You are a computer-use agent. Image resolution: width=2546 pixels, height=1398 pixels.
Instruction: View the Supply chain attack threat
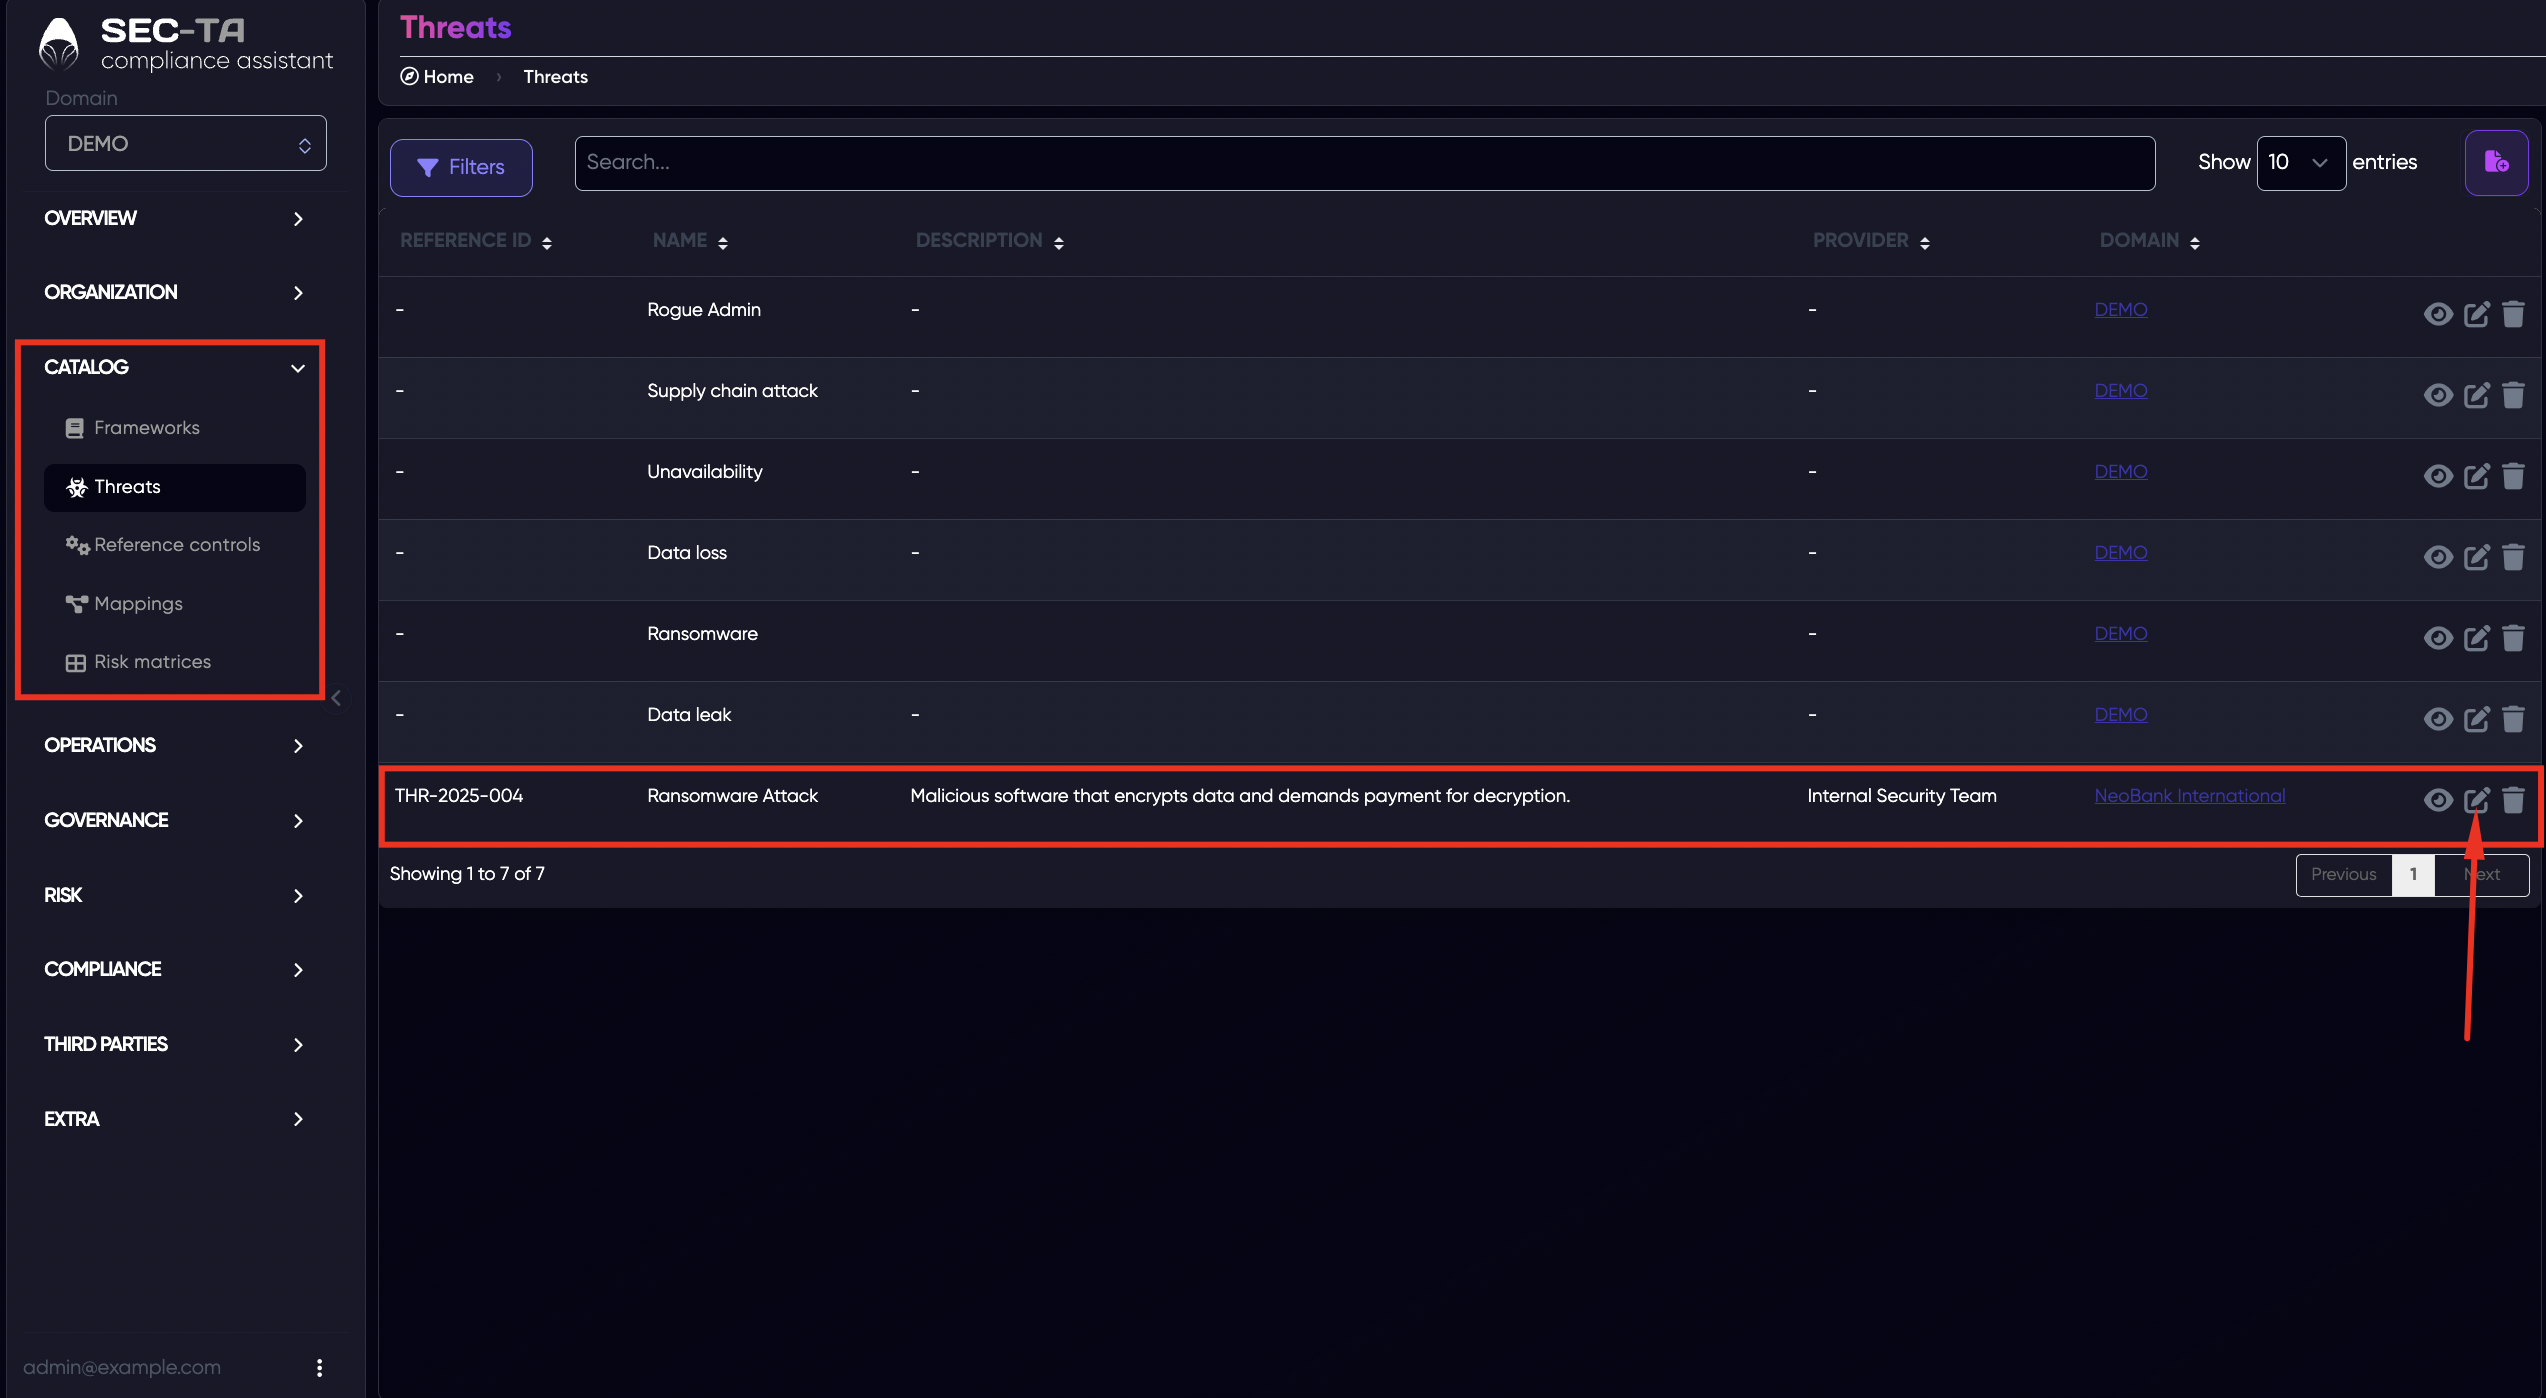click(x=2438, y=395)
